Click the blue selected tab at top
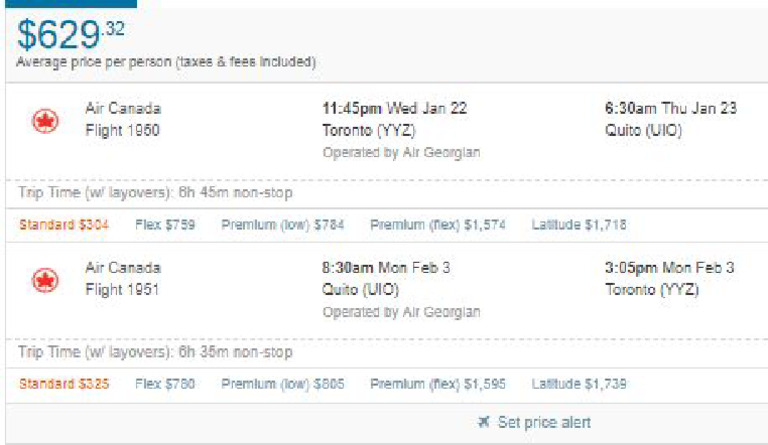 pyautogui.click(x=69, y=3)
